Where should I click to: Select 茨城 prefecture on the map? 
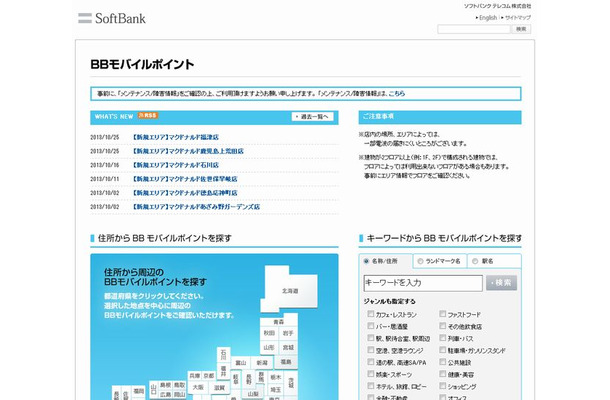coord(291,383)
